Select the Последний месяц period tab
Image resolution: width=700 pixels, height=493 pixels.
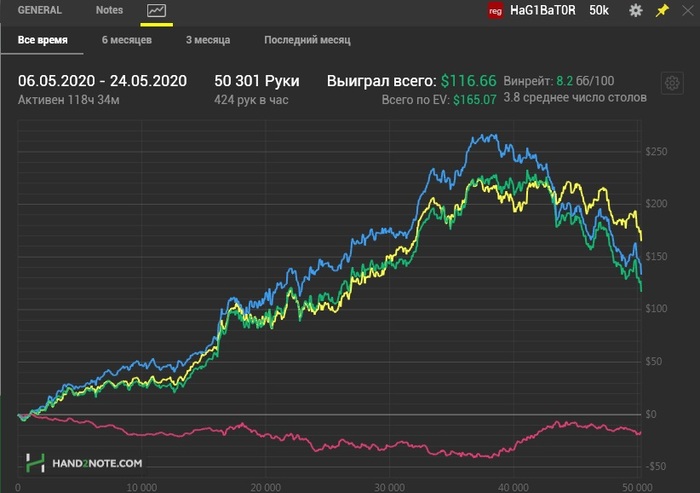point(307,40)
